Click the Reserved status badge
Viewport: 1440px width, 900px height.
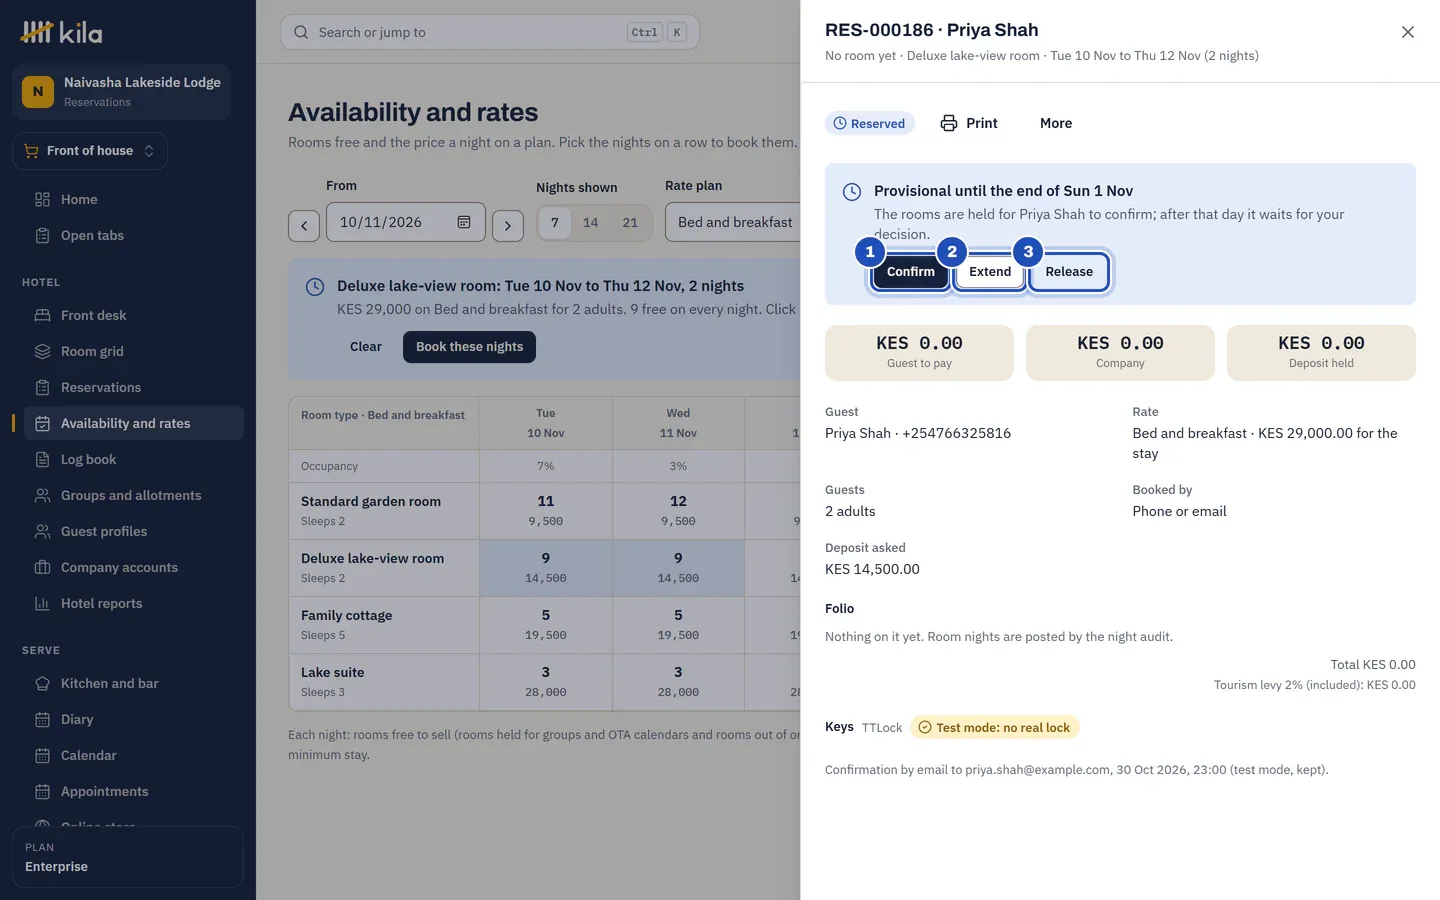pos(869,123)
